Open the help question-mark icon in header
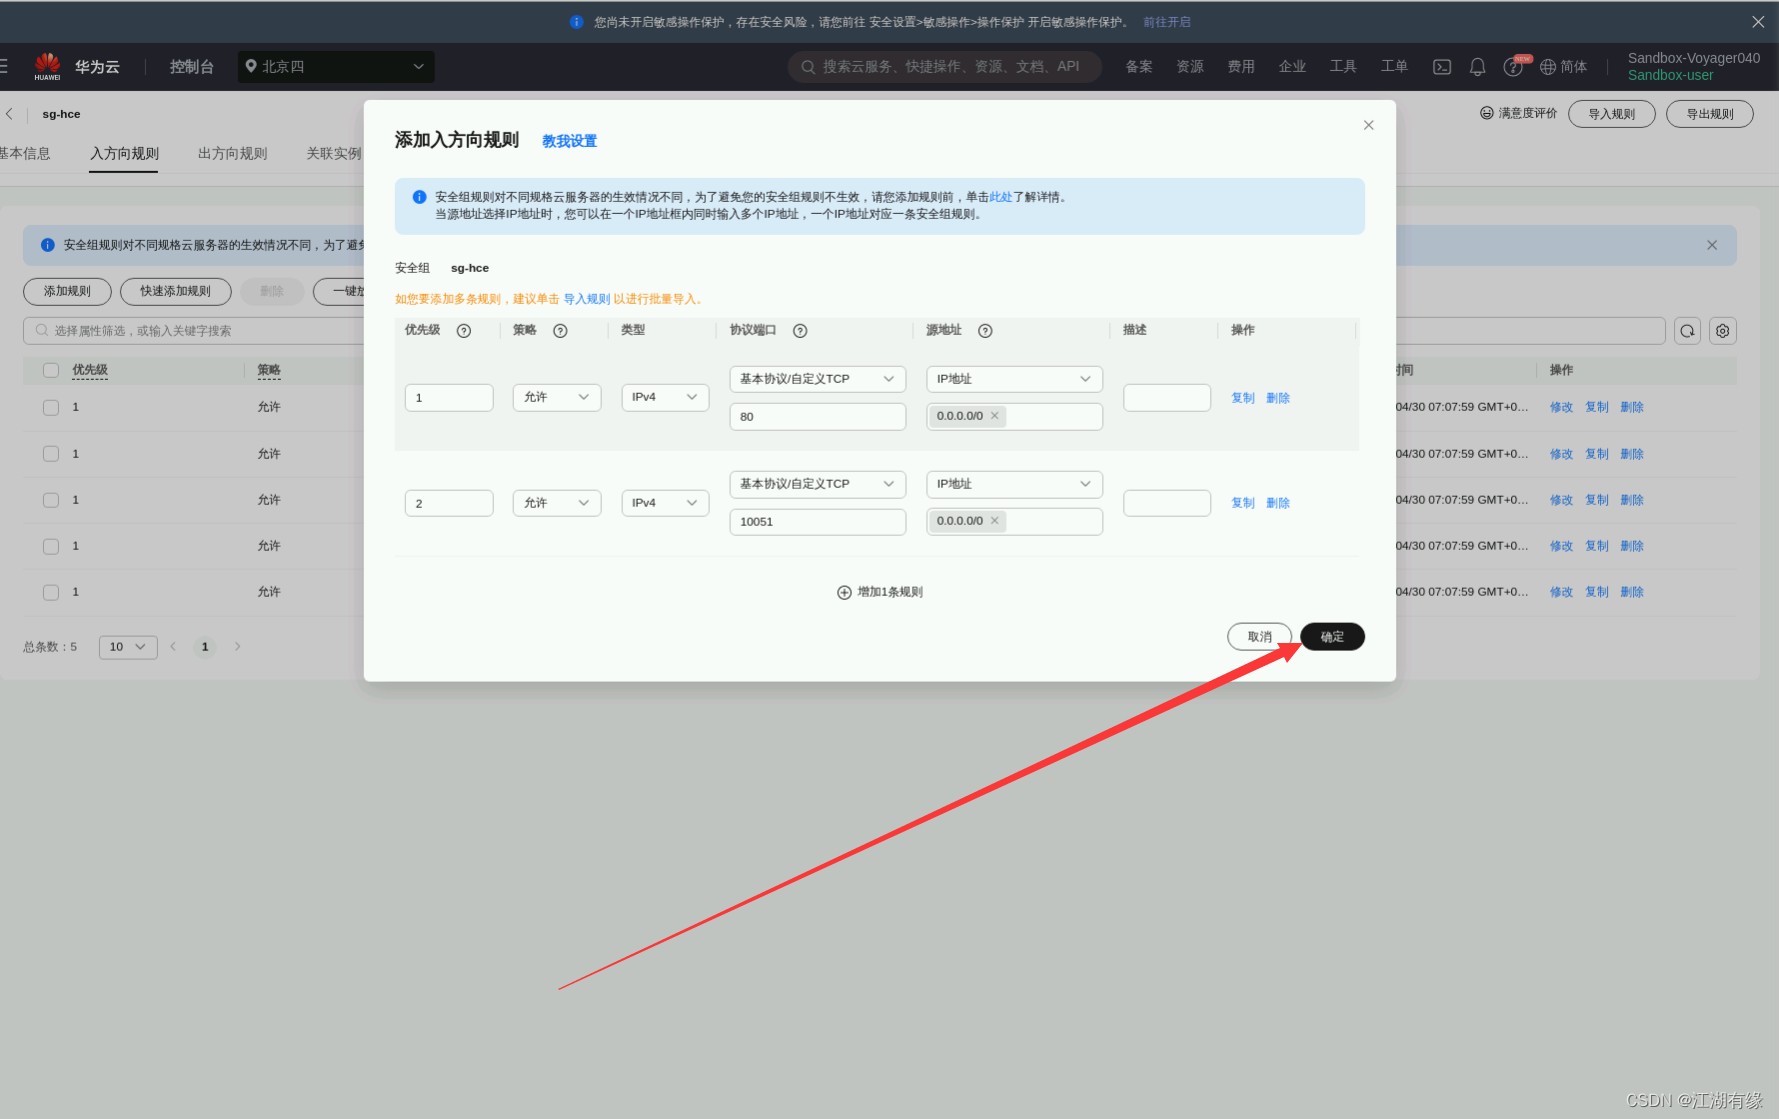The height and width of the screenshot is (1119, 1779). click(x=1513, y=67)
